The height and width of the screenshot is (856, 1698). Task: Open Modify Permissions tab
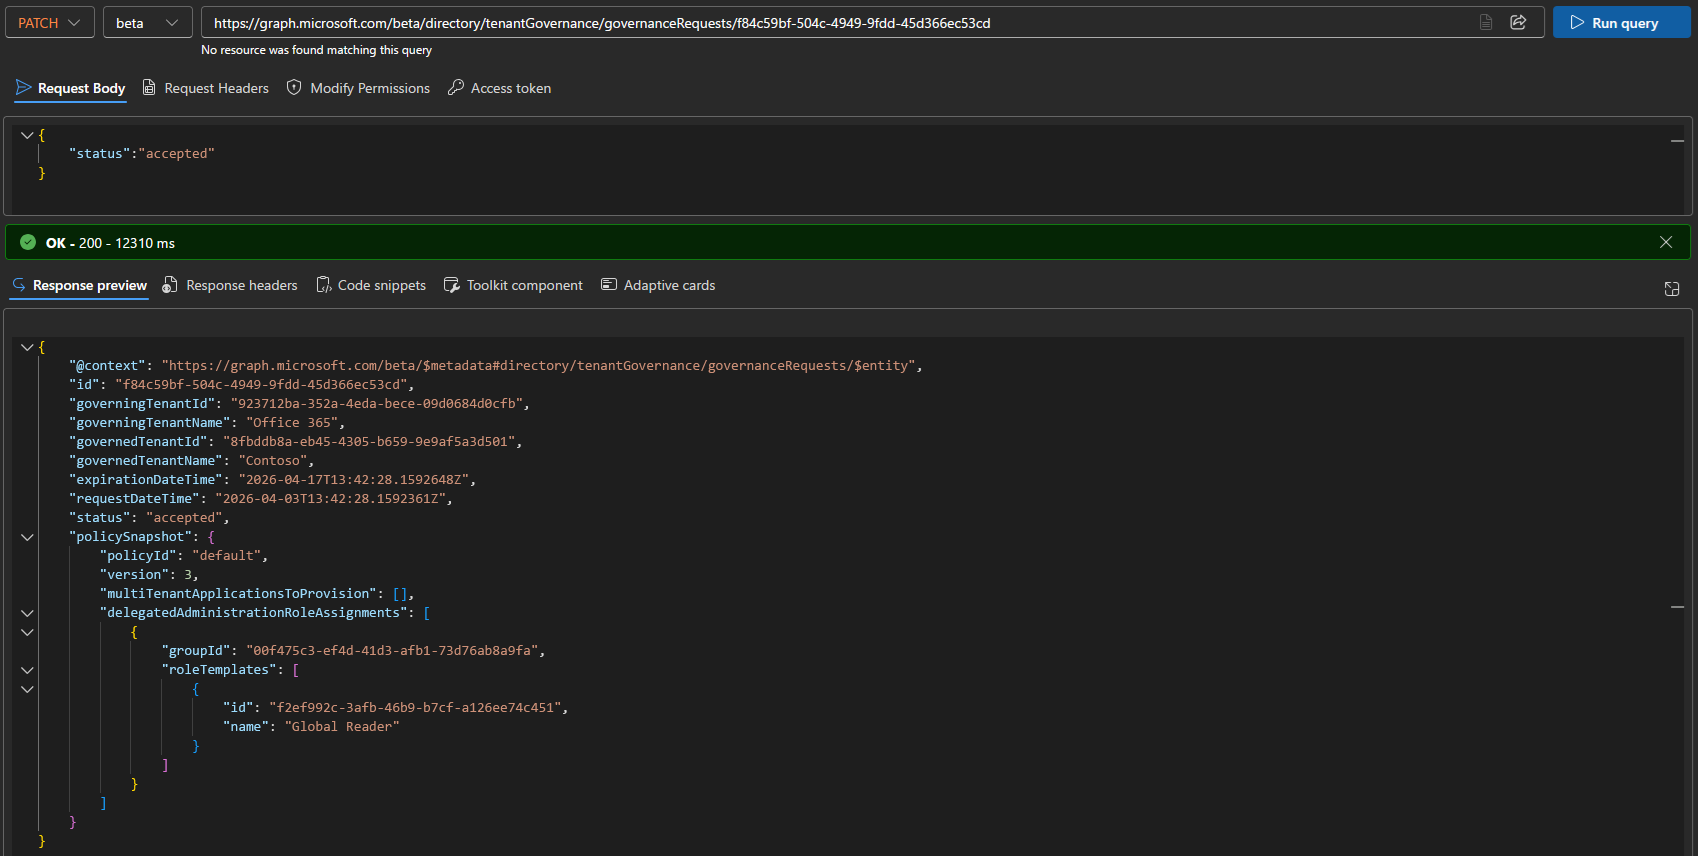(x=359, y=88)
